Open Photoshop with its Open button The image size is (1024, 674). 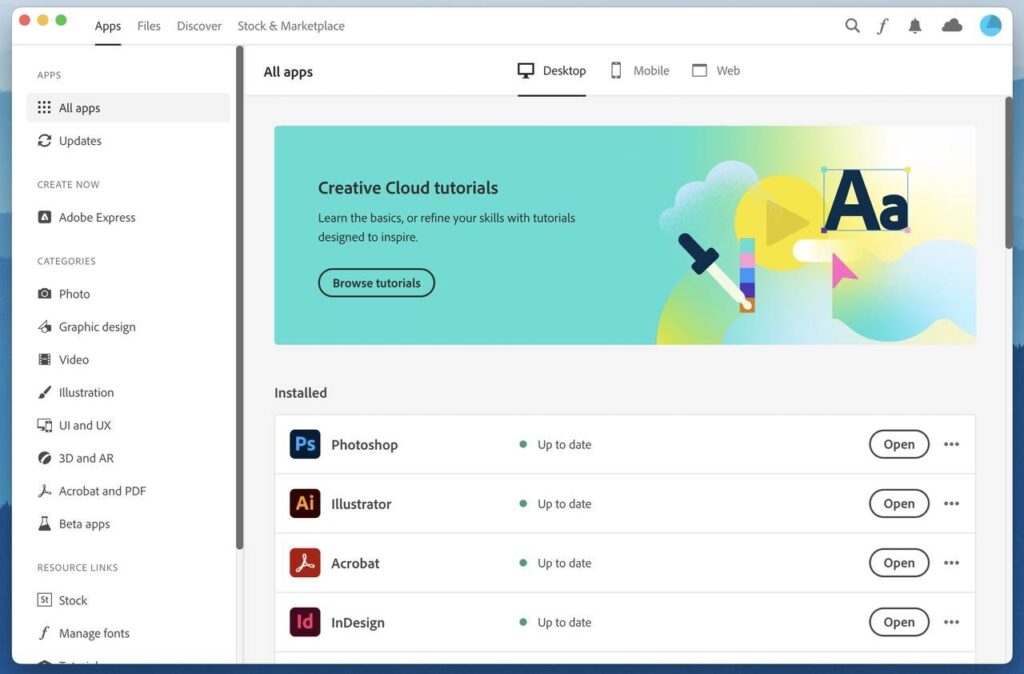click(899, 444)
